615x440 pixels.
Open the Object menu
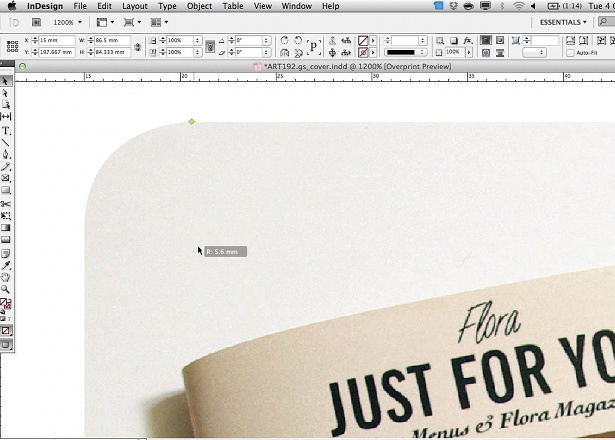click(x=199, y=6)
